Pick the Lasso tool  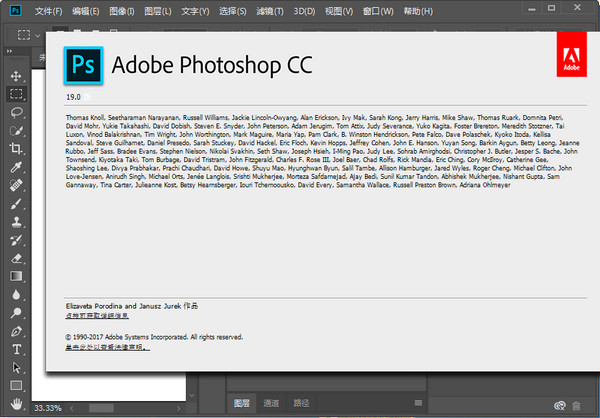click(16, 112)
